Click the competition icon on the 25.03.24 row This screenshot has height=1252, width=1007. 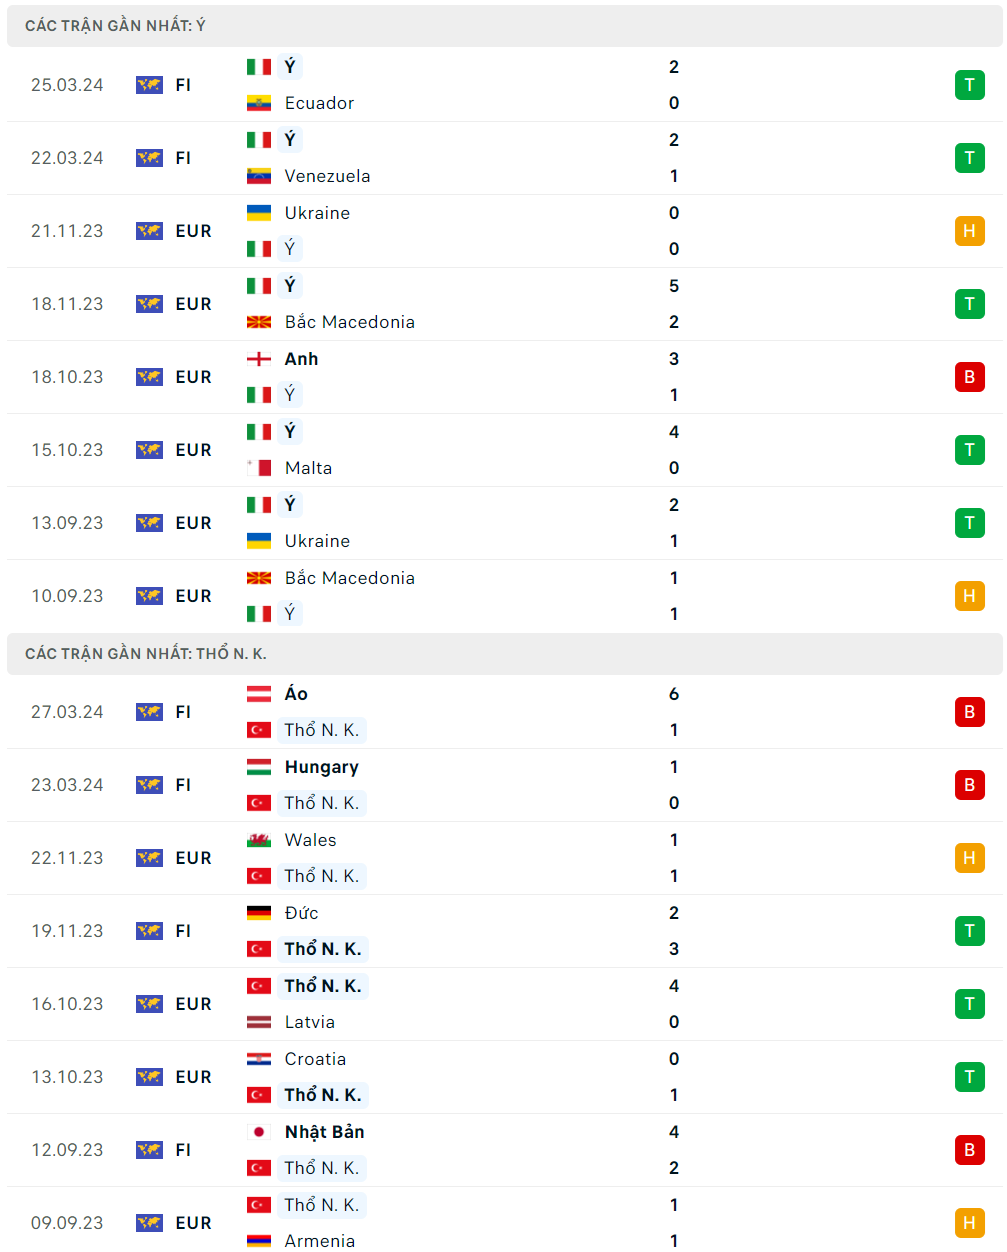point(149,85)
